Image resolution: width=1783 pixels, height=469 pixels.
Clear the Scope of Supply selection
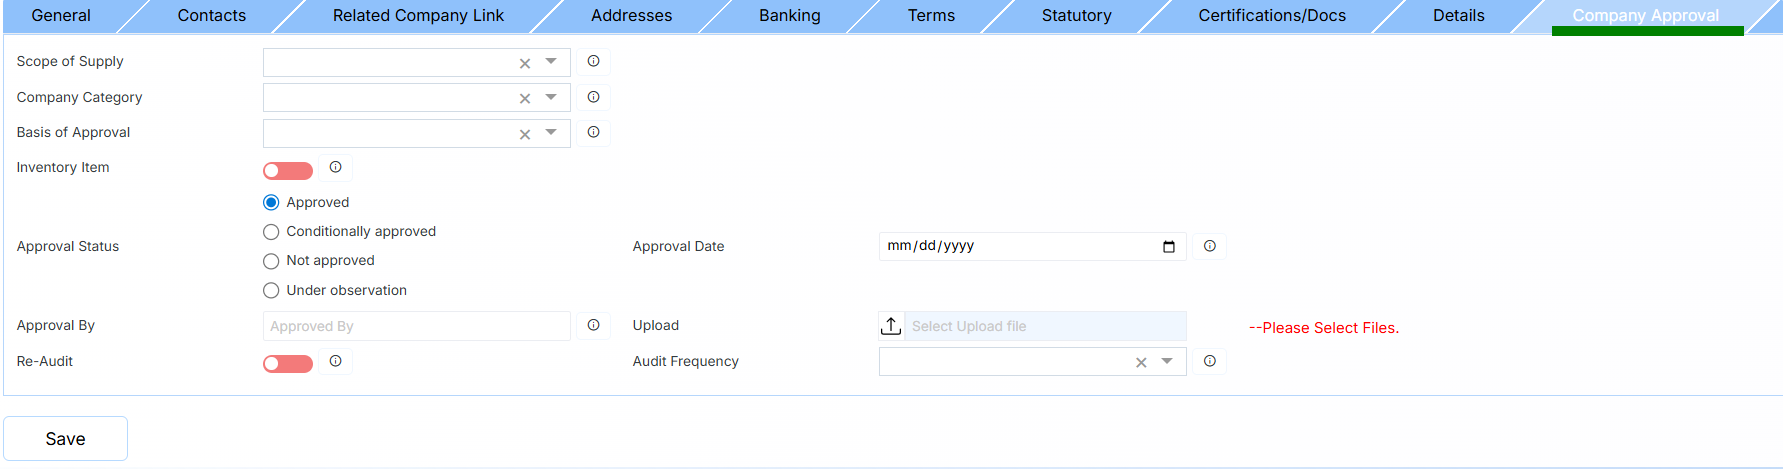pos(524,63)
